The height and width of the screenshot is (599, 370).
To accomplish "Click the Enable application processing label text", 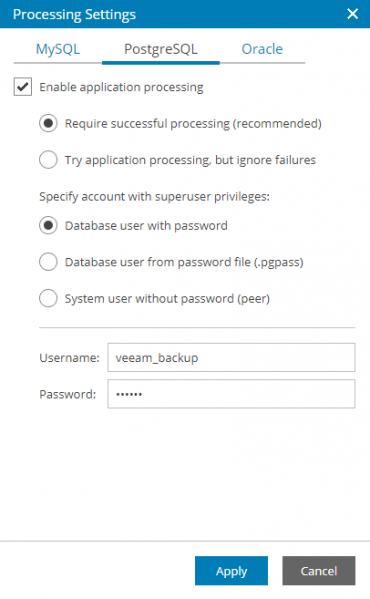I will pyautogui.click(x=121, y=87).
